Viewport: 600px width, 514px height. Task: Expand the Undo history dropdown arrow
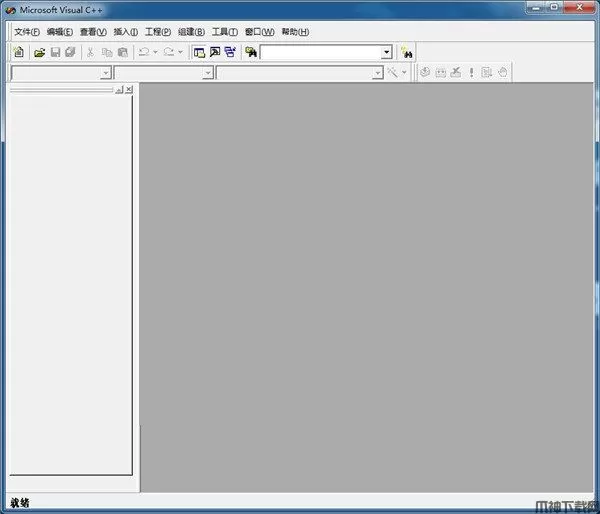click(155, 52)
